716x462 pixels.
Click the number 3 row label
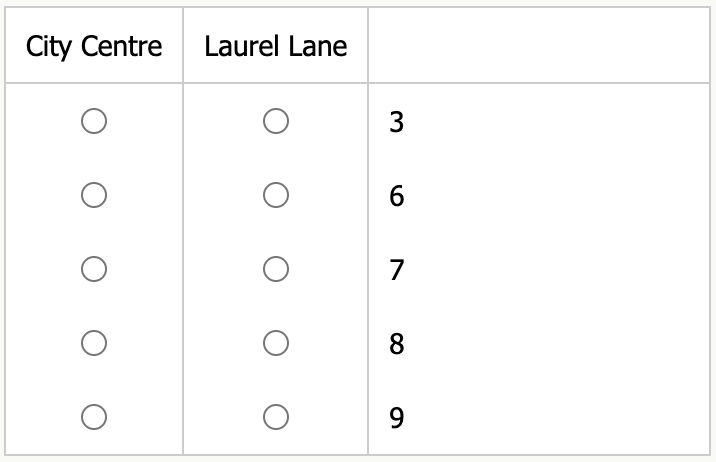pos(397,123)
